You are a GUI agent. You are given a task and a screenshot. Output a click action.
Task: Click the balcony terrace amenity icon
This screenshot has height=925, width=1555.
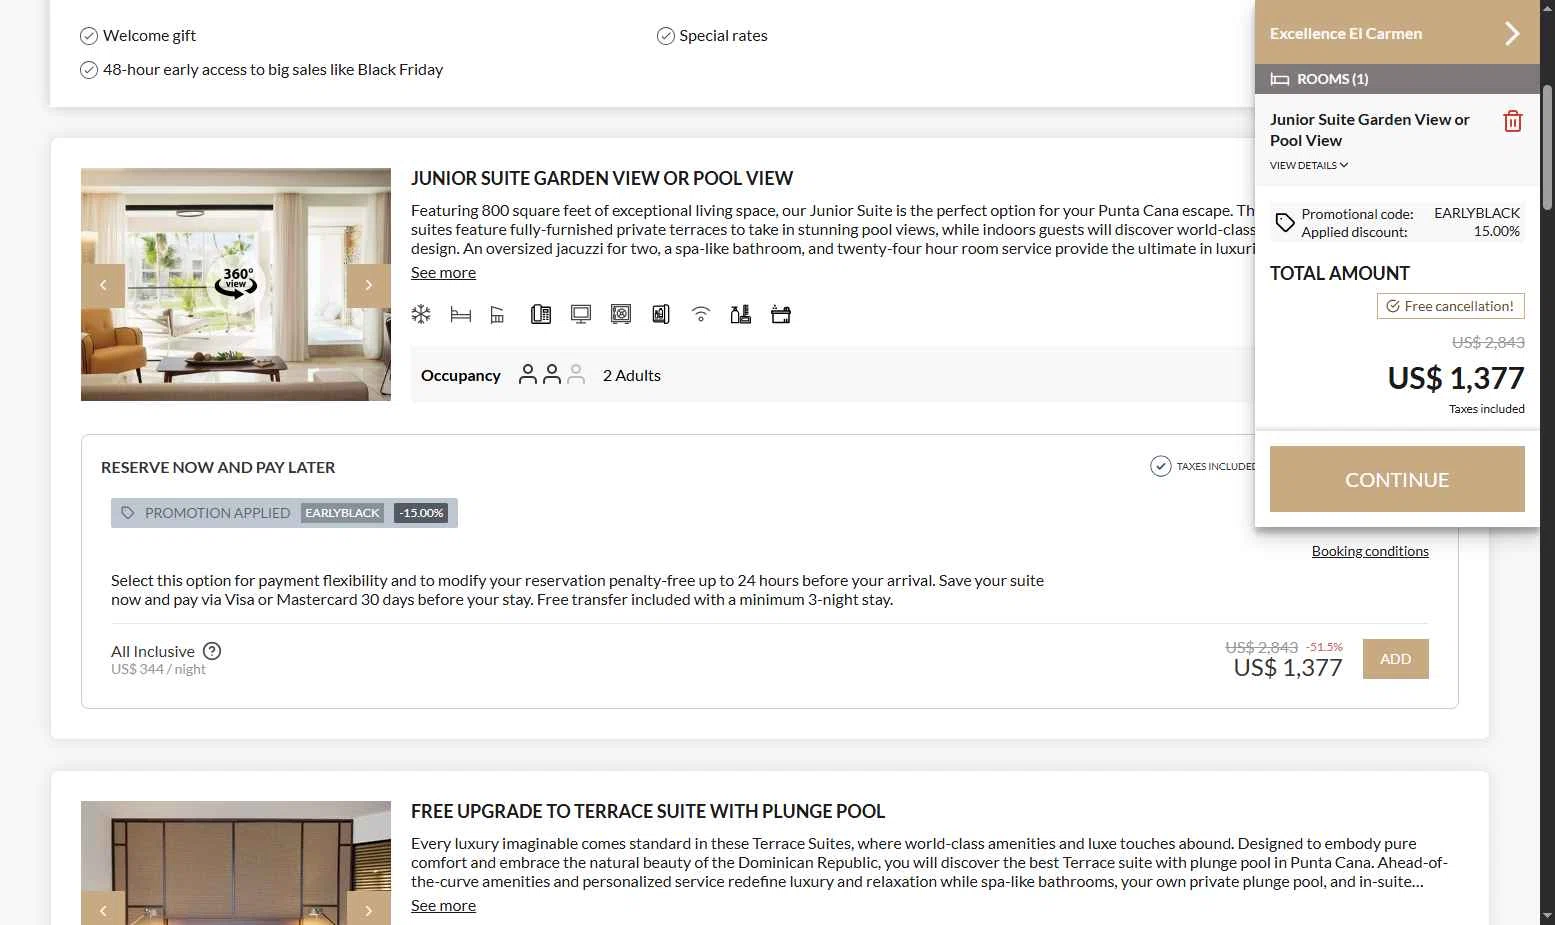[x=498, y=315]
